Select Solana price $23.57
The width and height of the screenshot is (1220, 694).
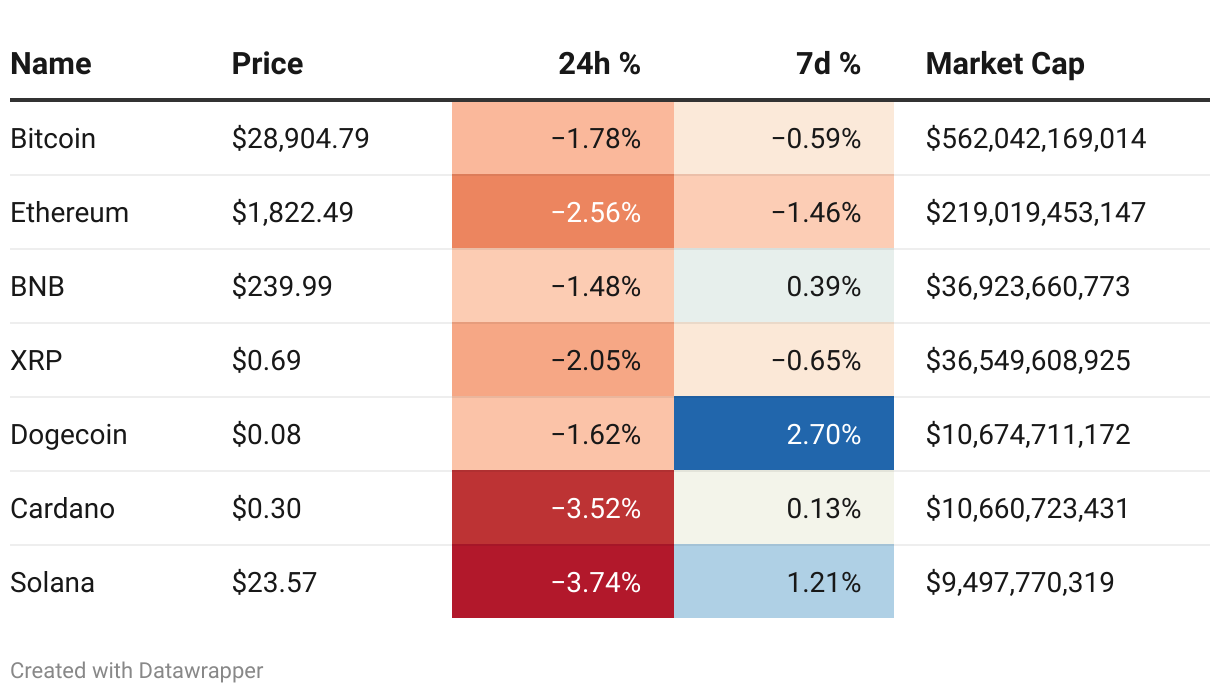[x=274, y=582]
